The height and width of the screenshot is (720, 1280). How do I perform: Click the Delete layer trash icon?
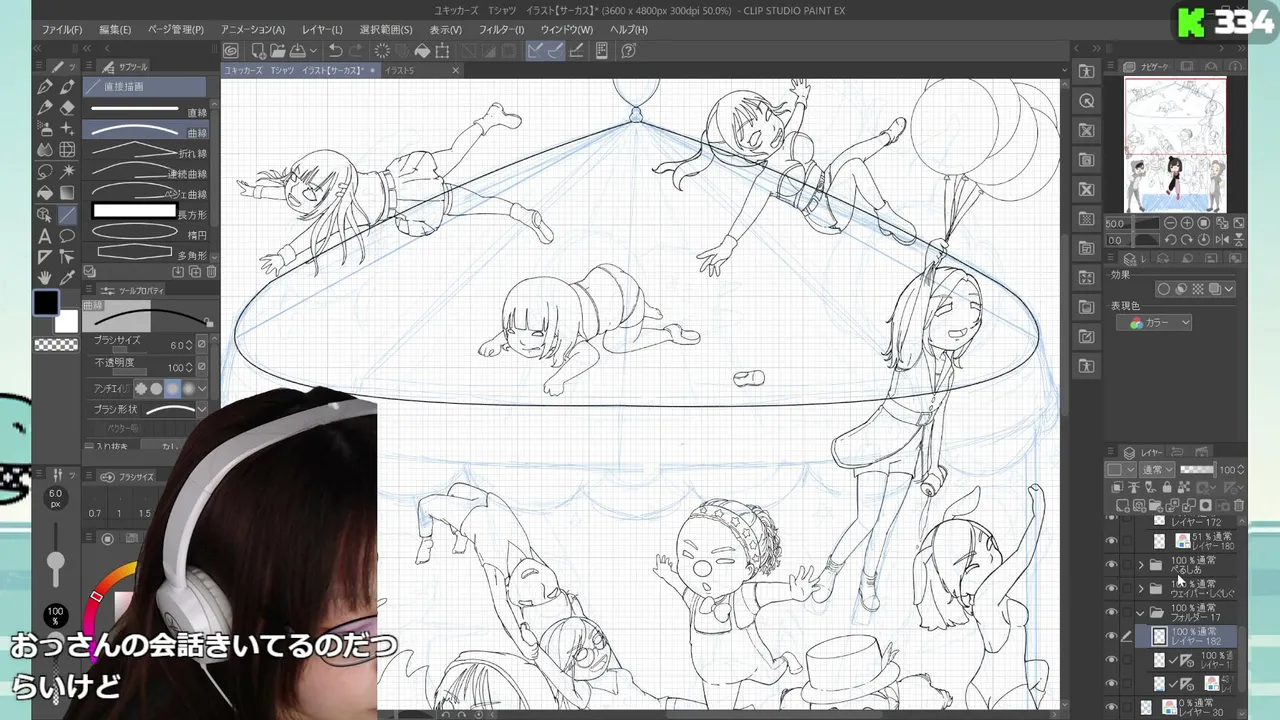1240,506
